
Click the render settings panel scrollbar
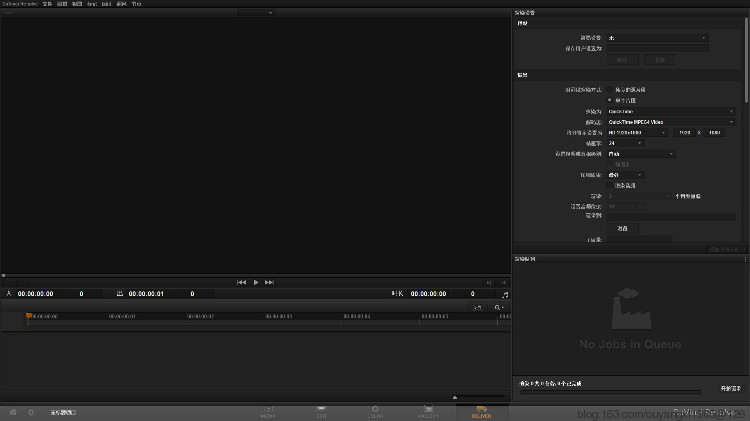(x=746, y=61)
